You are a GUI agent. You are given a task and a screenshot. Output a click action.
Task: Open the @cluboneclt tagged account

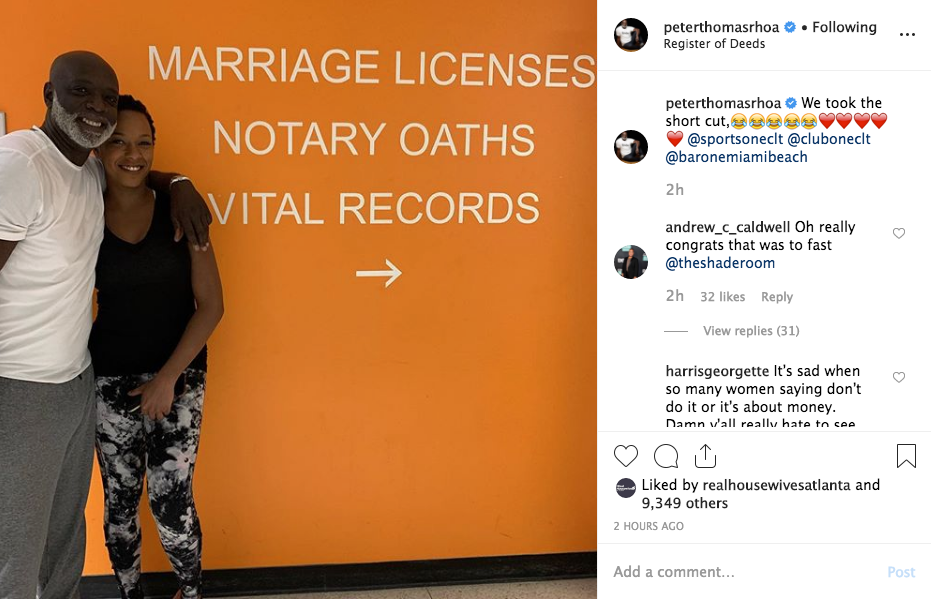click(829, 139)
